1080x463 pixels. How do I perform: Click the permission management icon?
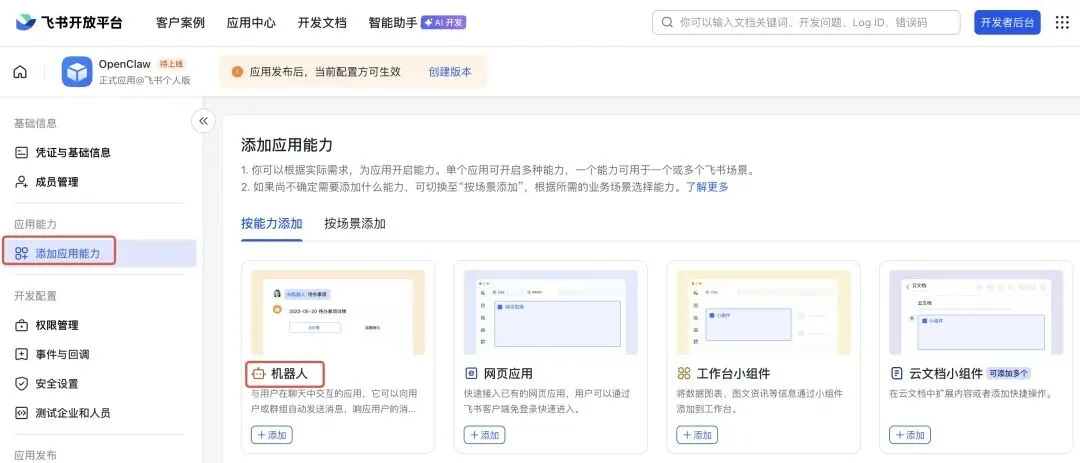(21, 325)
